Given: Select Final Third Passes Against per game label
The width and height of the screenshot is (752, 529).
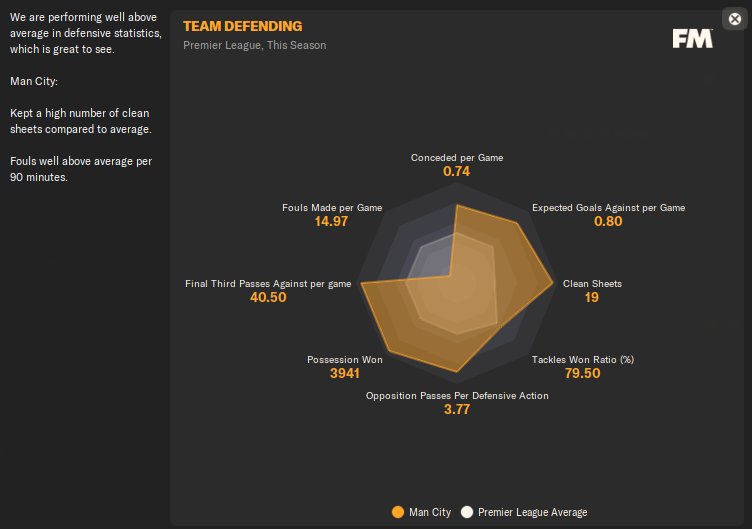Looking at the screenshot, I should (268, 284).
